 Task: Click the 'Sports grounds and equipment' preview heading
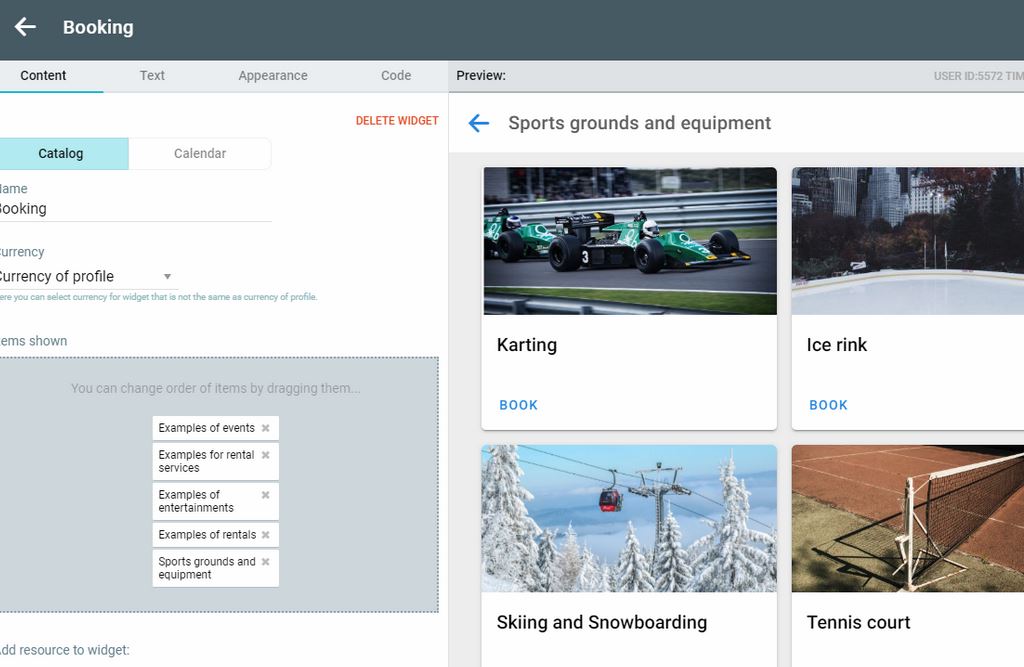point(640,123)
